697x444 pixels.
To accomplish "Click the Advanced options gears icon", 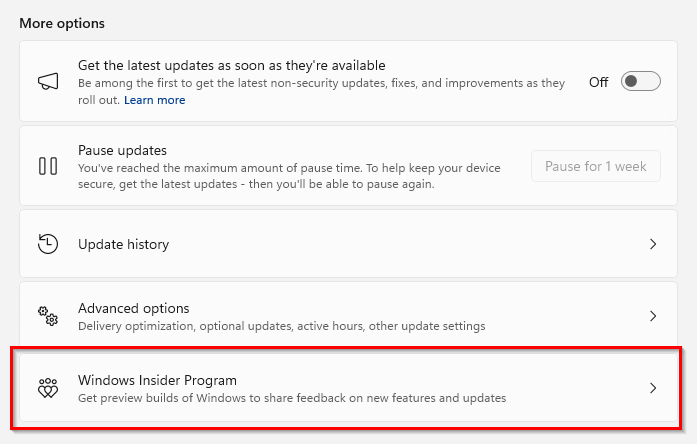I will pyautogui.click(x=47, y=316).
